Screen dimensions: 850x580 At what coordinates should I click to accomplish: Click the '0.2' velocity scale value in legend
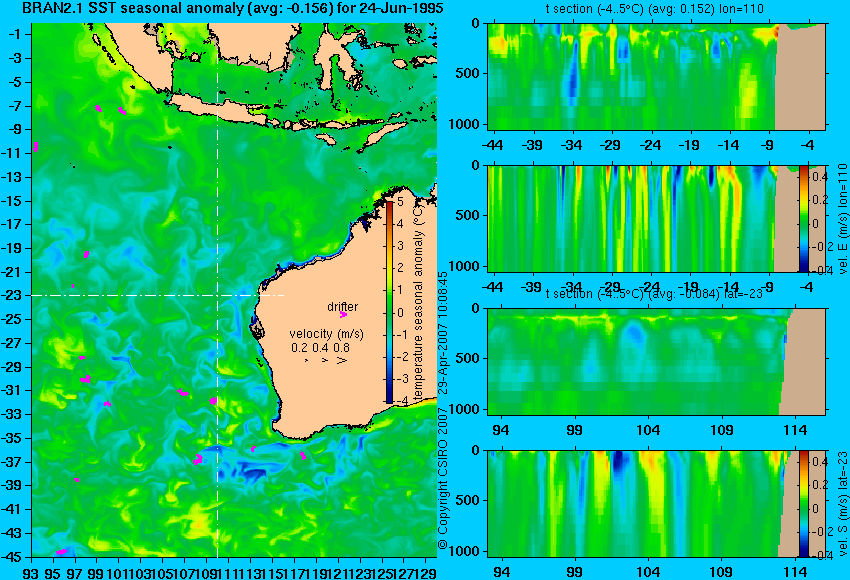(299, 347)
